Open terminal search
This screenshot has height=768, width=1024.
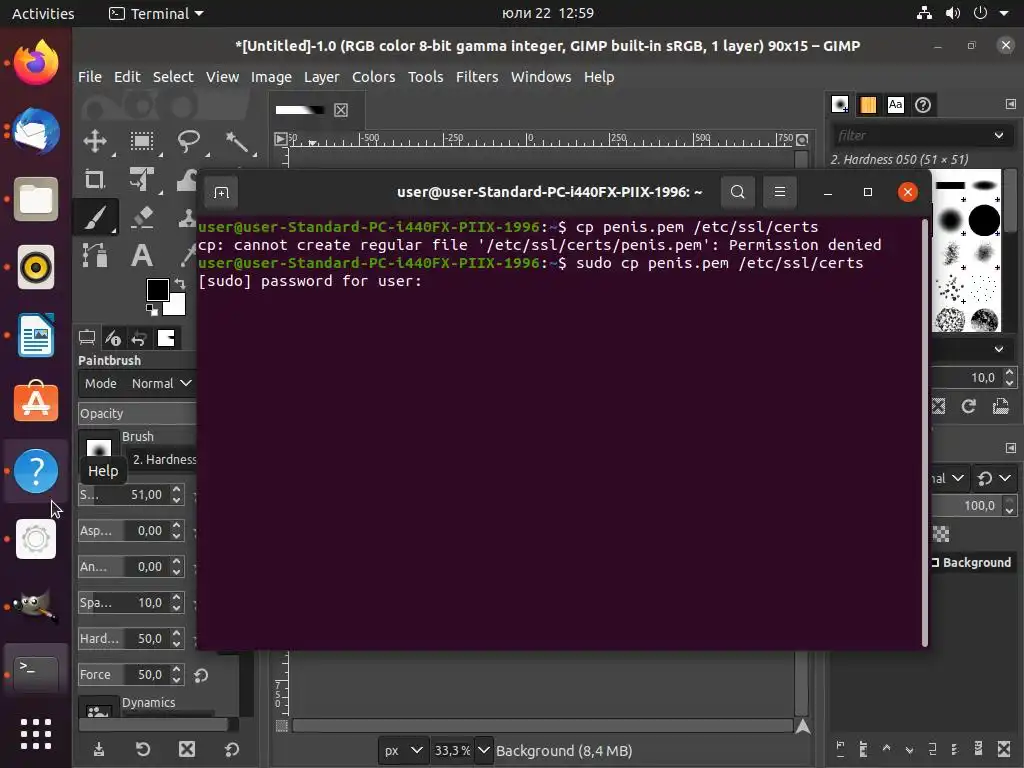coord(737,192)
